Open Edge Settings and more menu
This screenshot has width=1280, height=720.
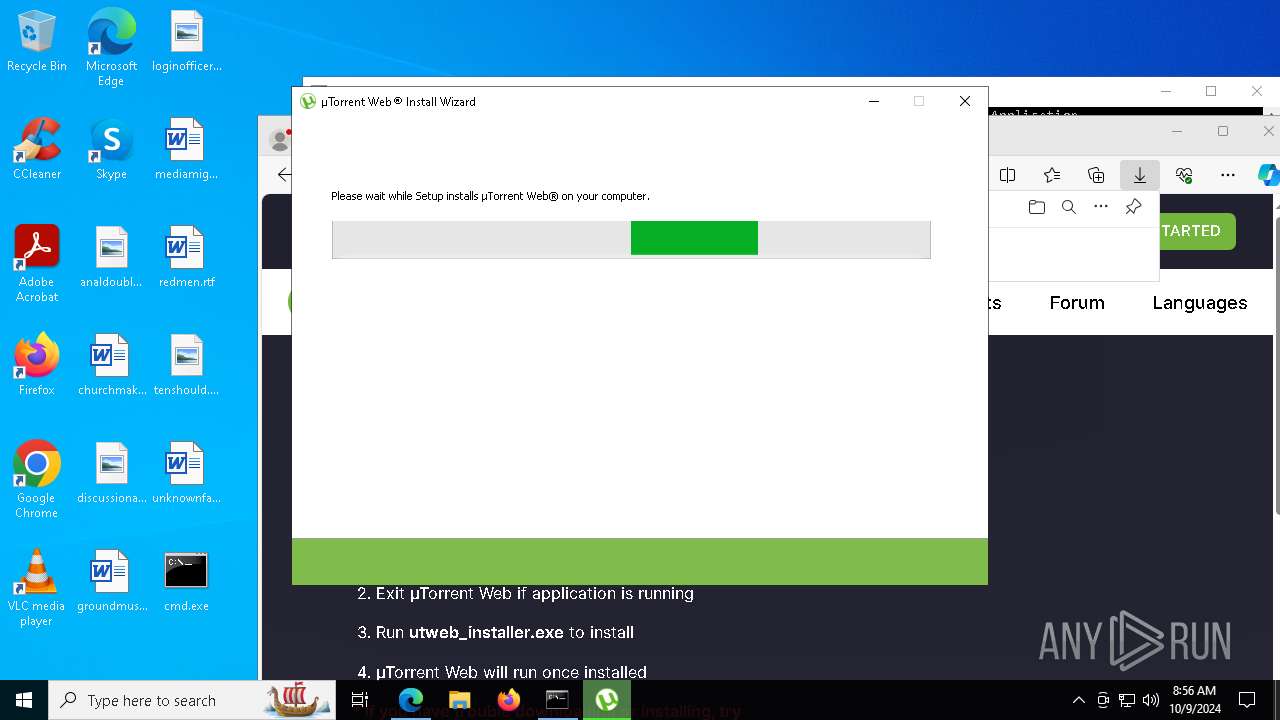[1228, 175]
